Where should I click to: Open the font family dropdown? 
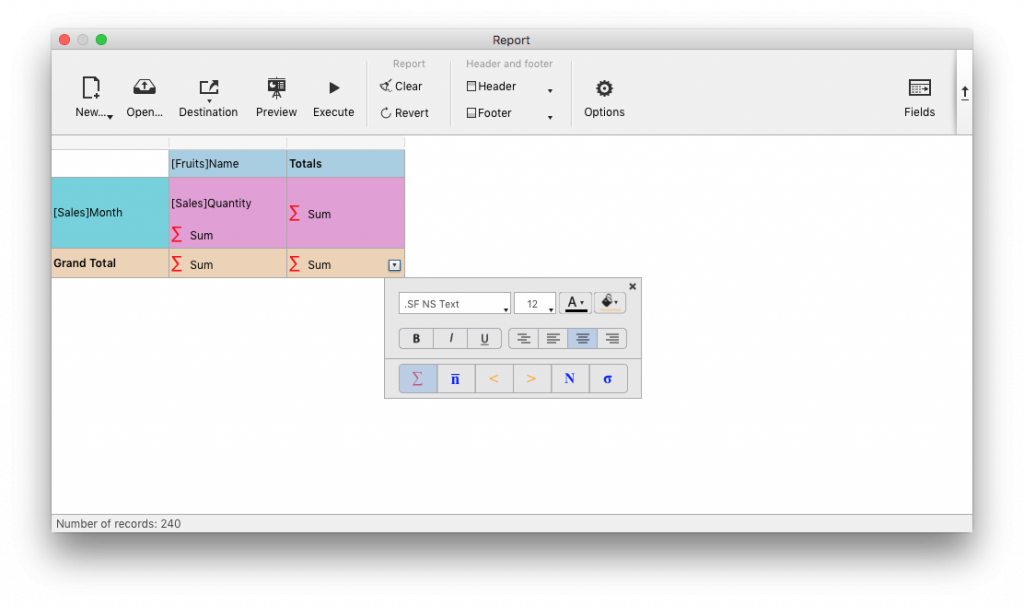(455, 303)
